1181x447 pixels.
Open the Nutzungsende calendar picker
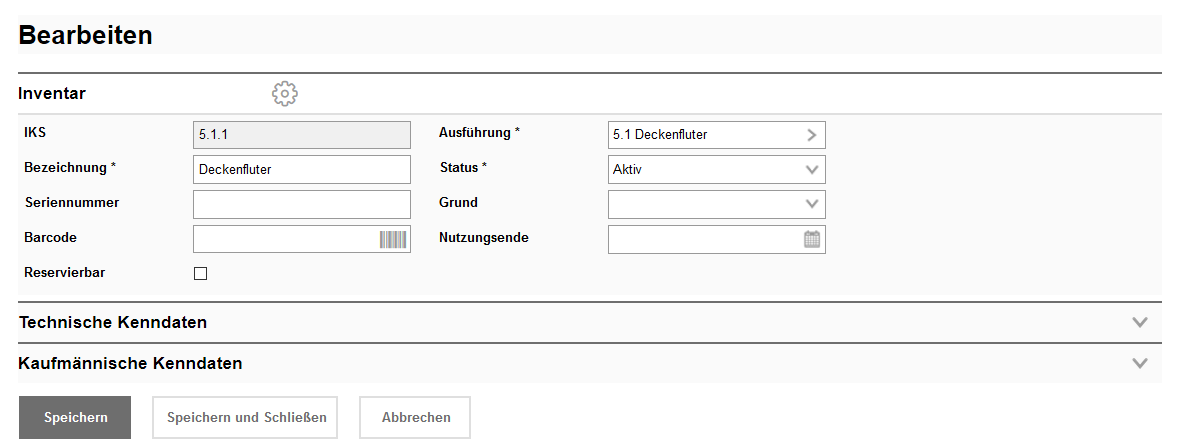coord(812,239)
